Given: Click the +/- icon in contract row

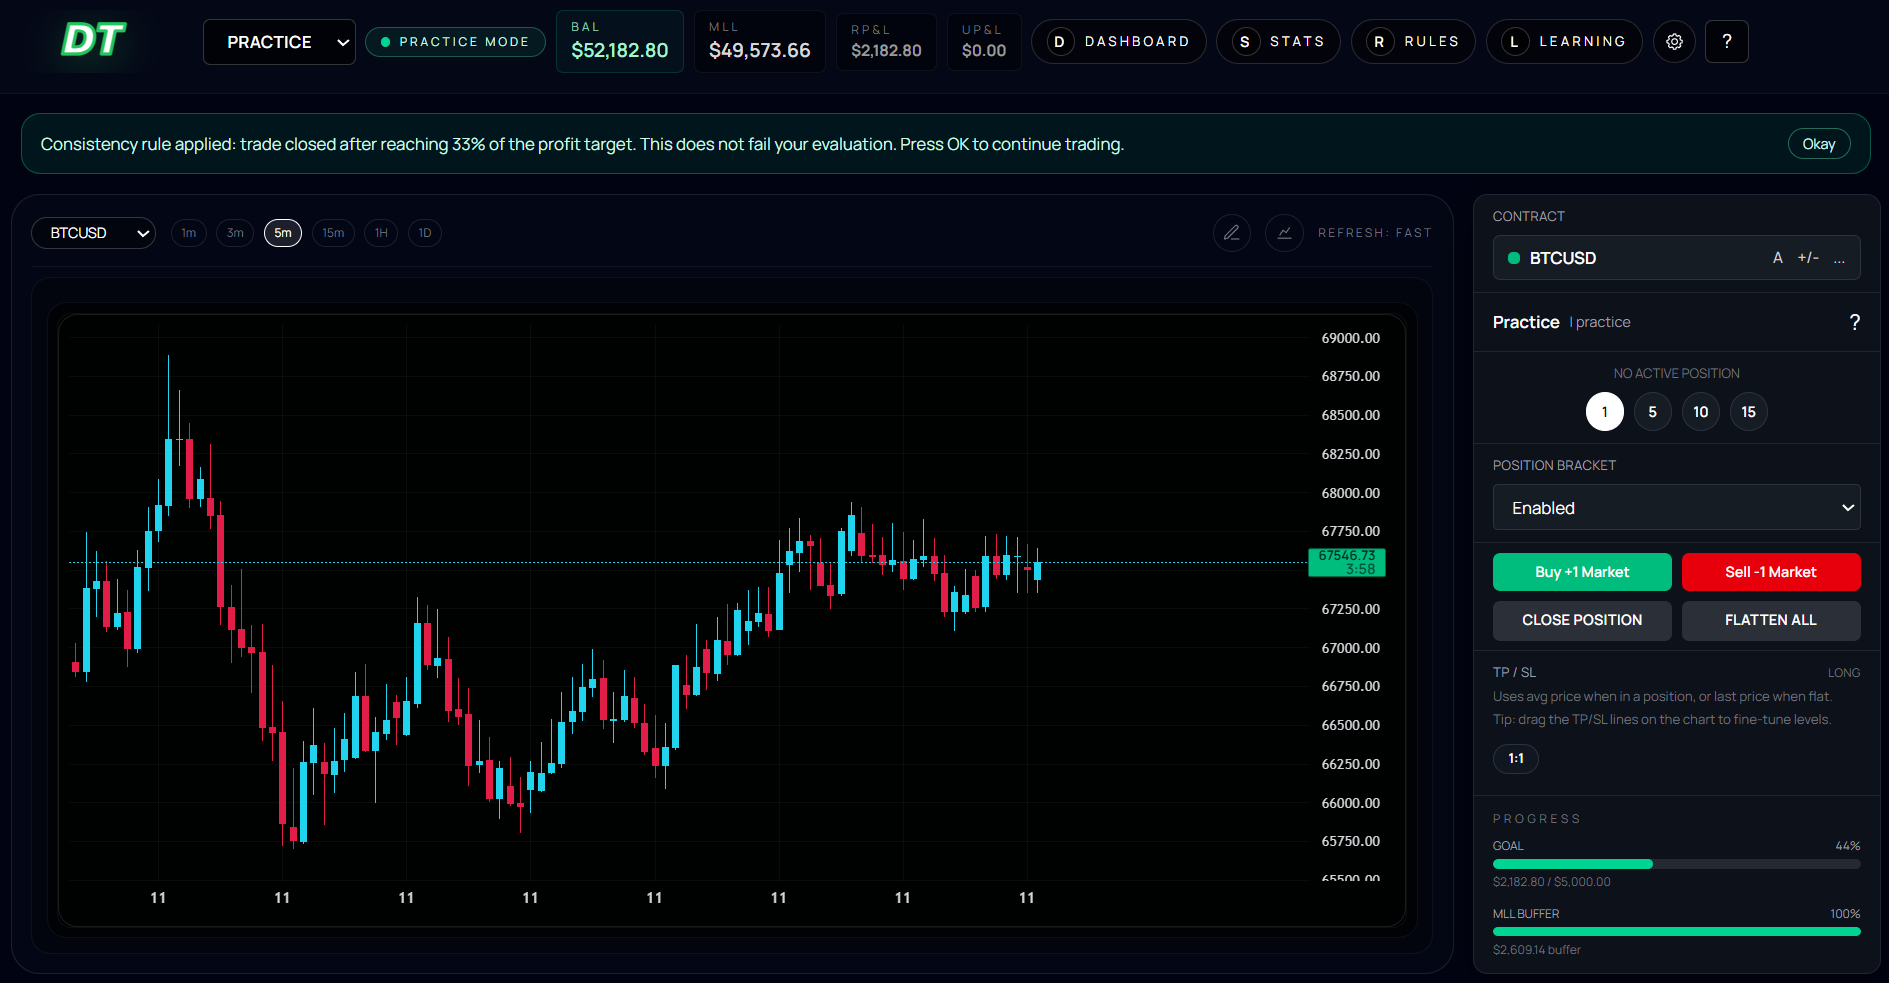Looking at the screenshot, I should [x=1808, y=258].
